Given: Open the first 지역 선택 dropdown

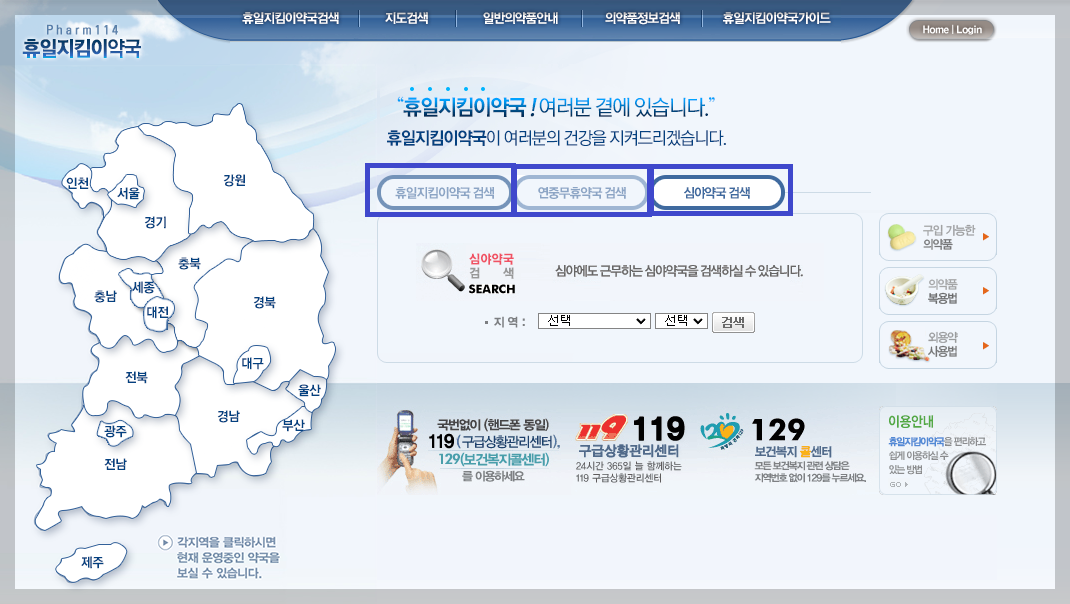Looking at the screenshot, I should click(x=594, y=321).
